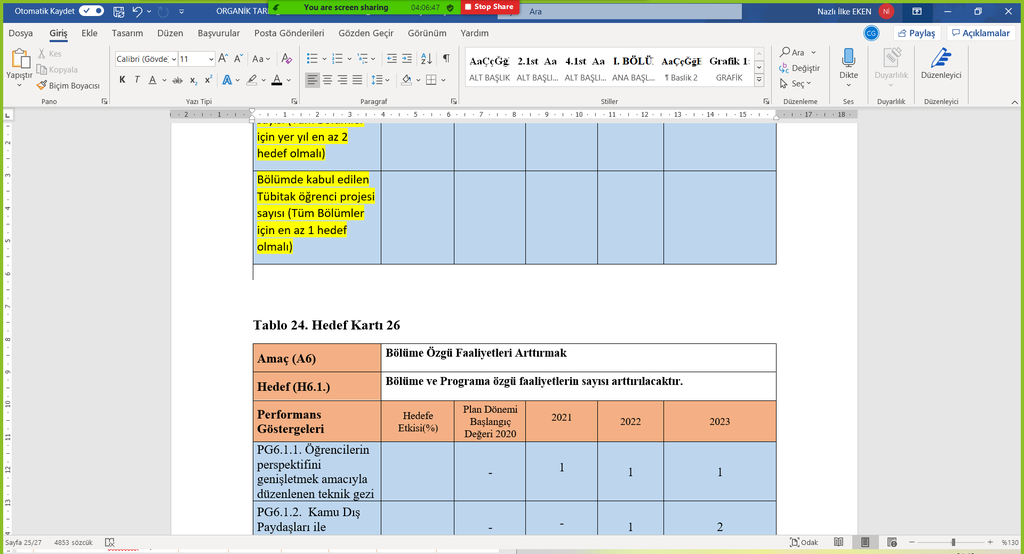The height and width of the screenshot is (554, 1024).
Task: Expand the styles gallery
Action: pyautogui.click(x=759, y=80)
